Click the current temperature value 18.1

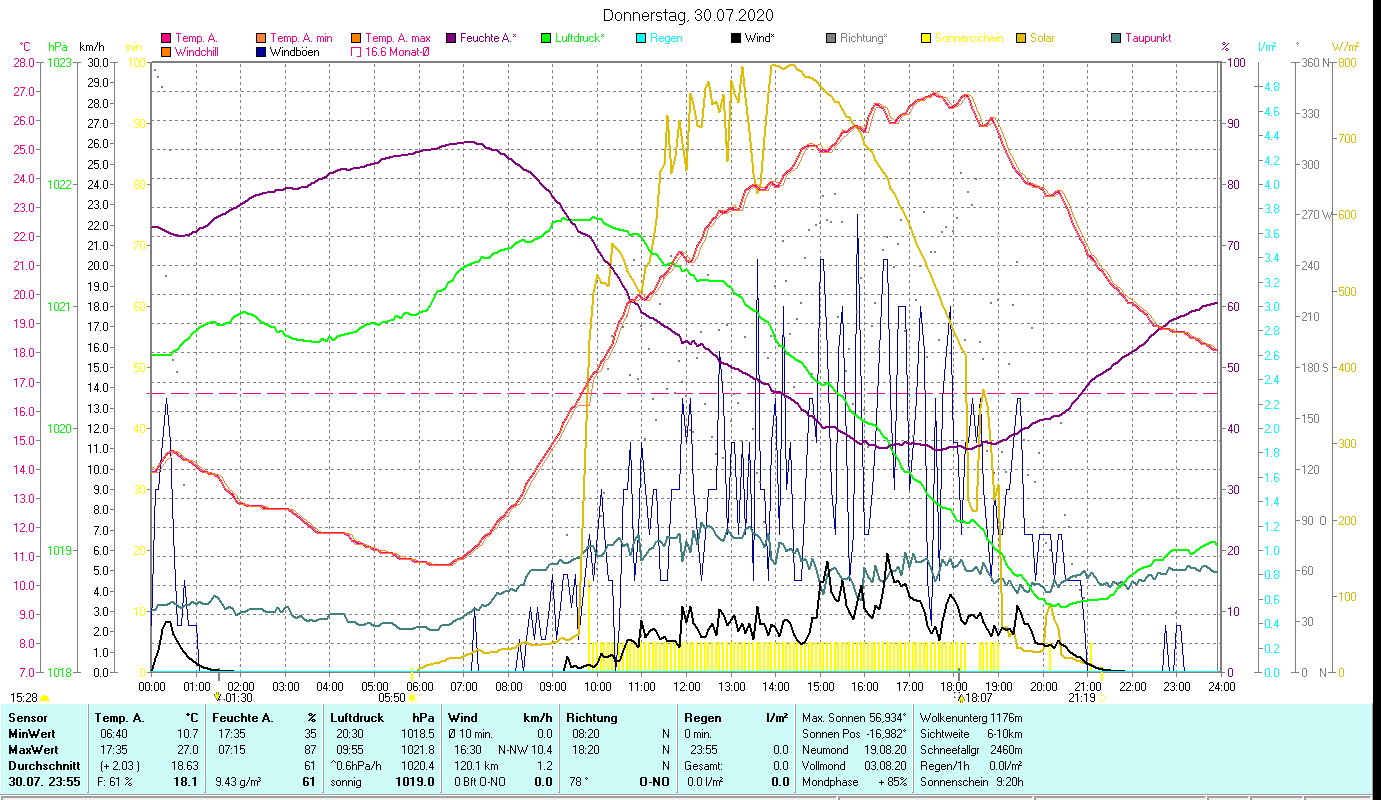point(187,782)
